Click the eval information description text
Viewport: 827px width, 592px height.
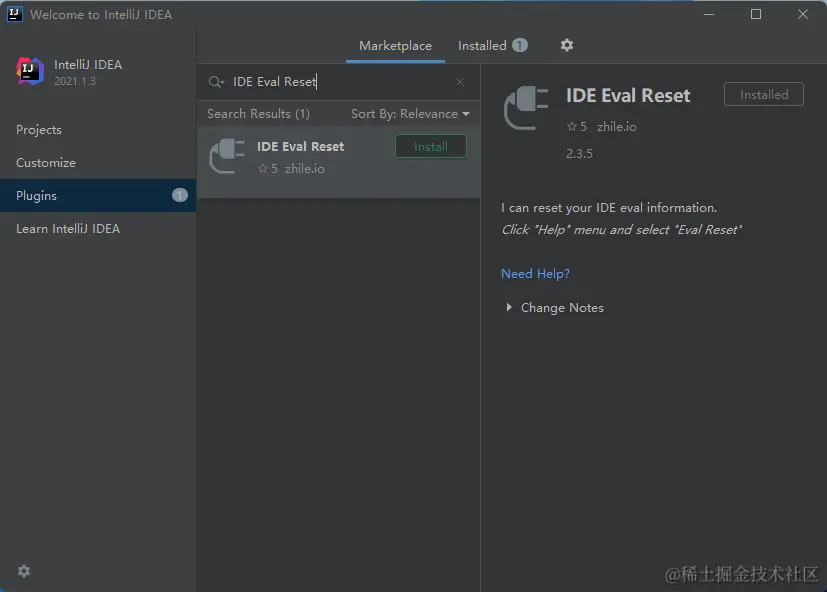click(x=609, y=208)
